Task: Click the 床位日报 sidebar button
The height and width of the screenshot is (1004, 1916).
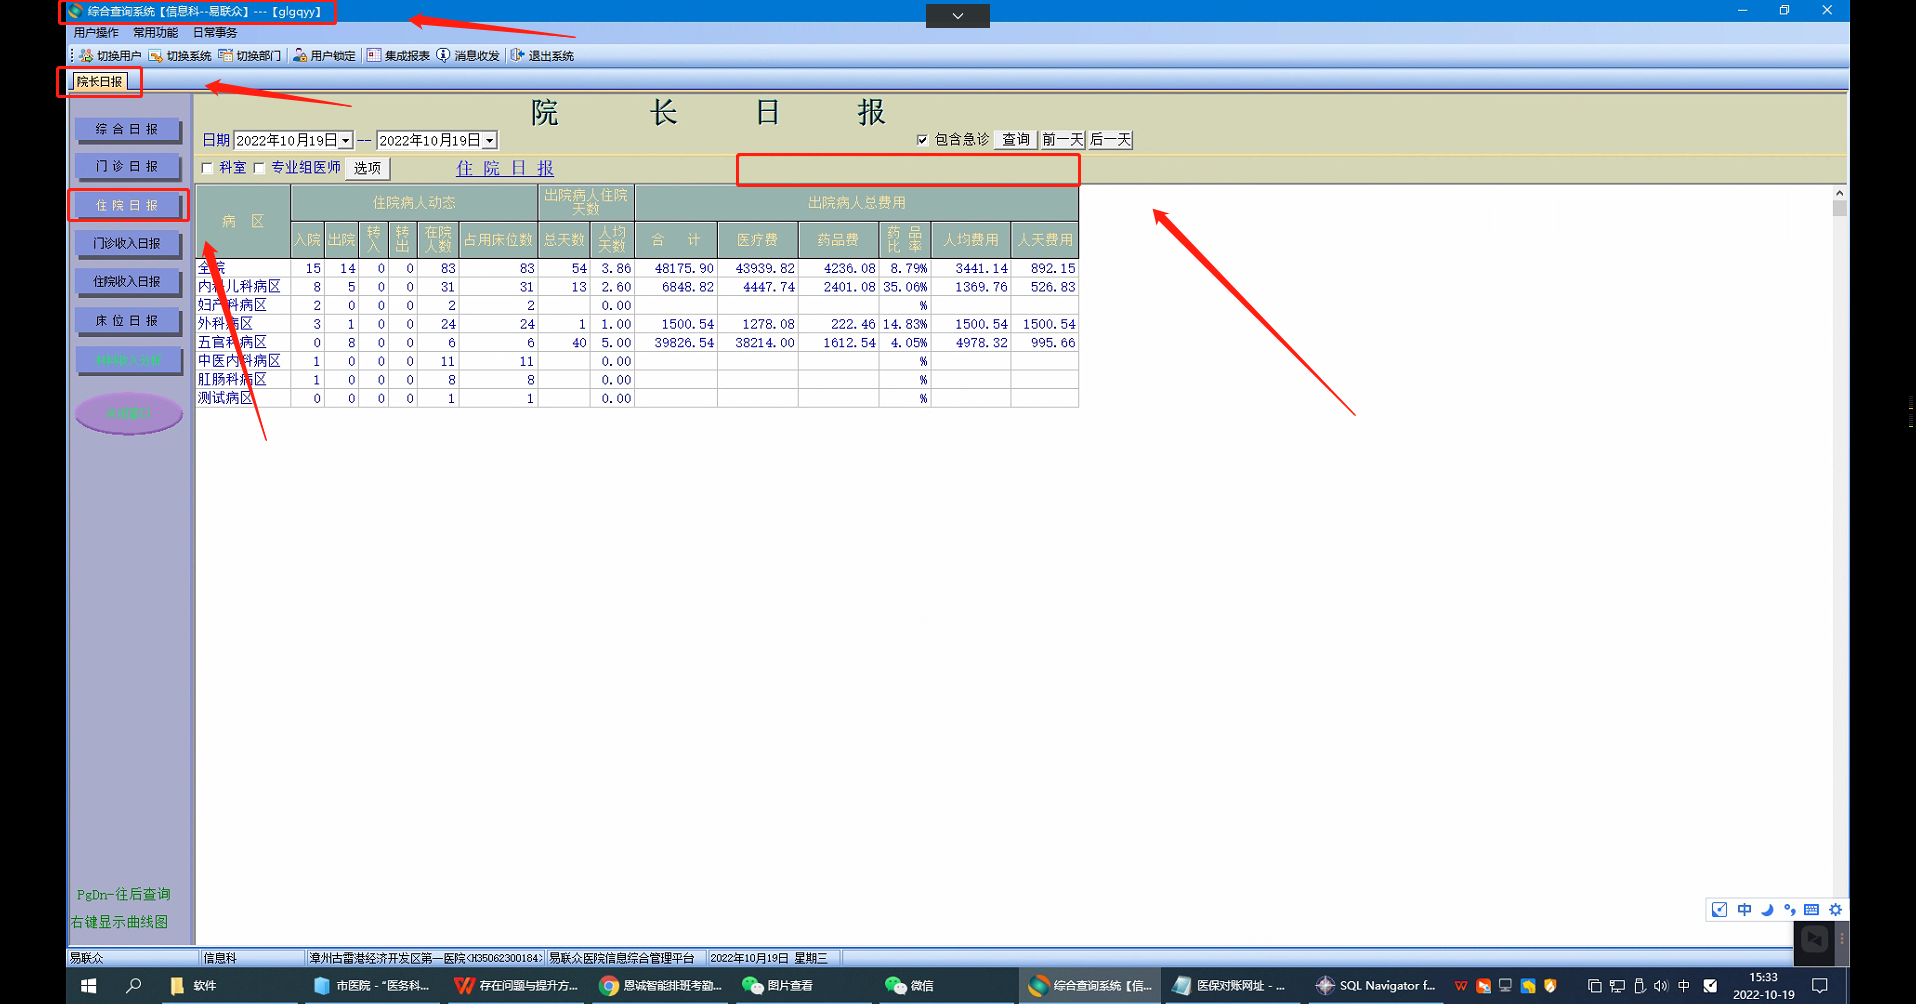Action: pyautogui.click(x=128, y=320)
